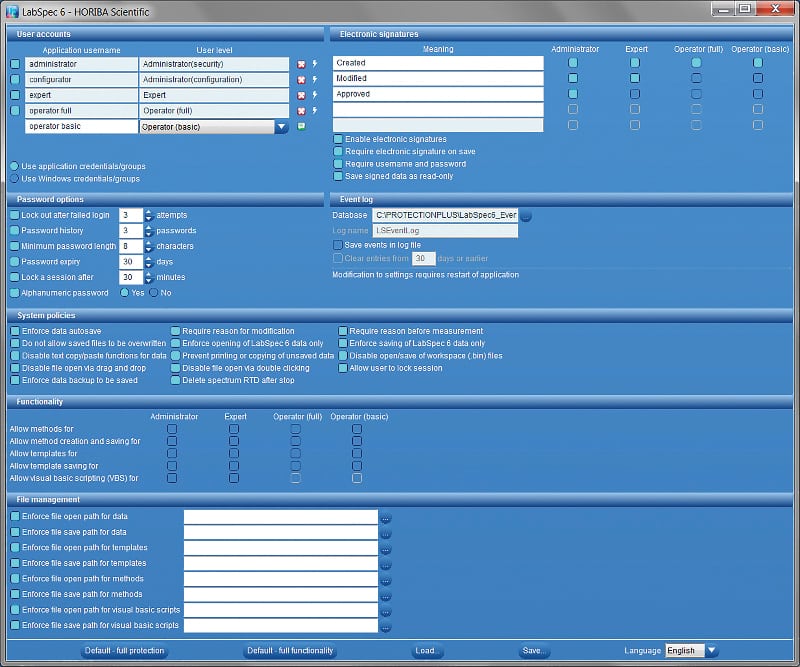Click the lightning icon for expert account
The width and height of the screenshot is (800, 667).
point(315,95)
